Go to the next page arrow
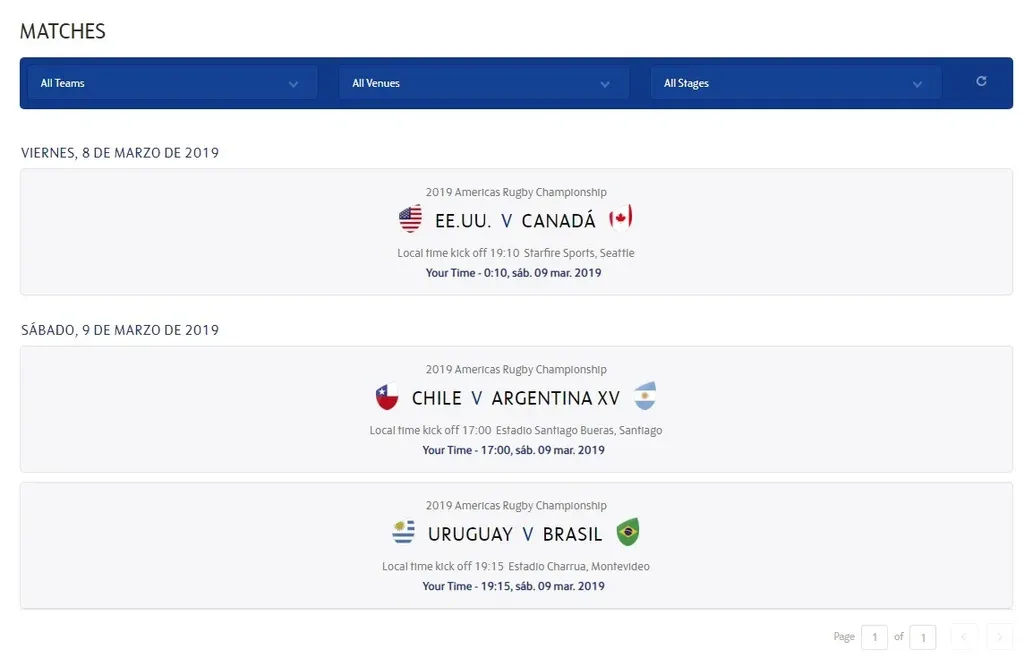The image size is (1024, 658). click(999, 637)
